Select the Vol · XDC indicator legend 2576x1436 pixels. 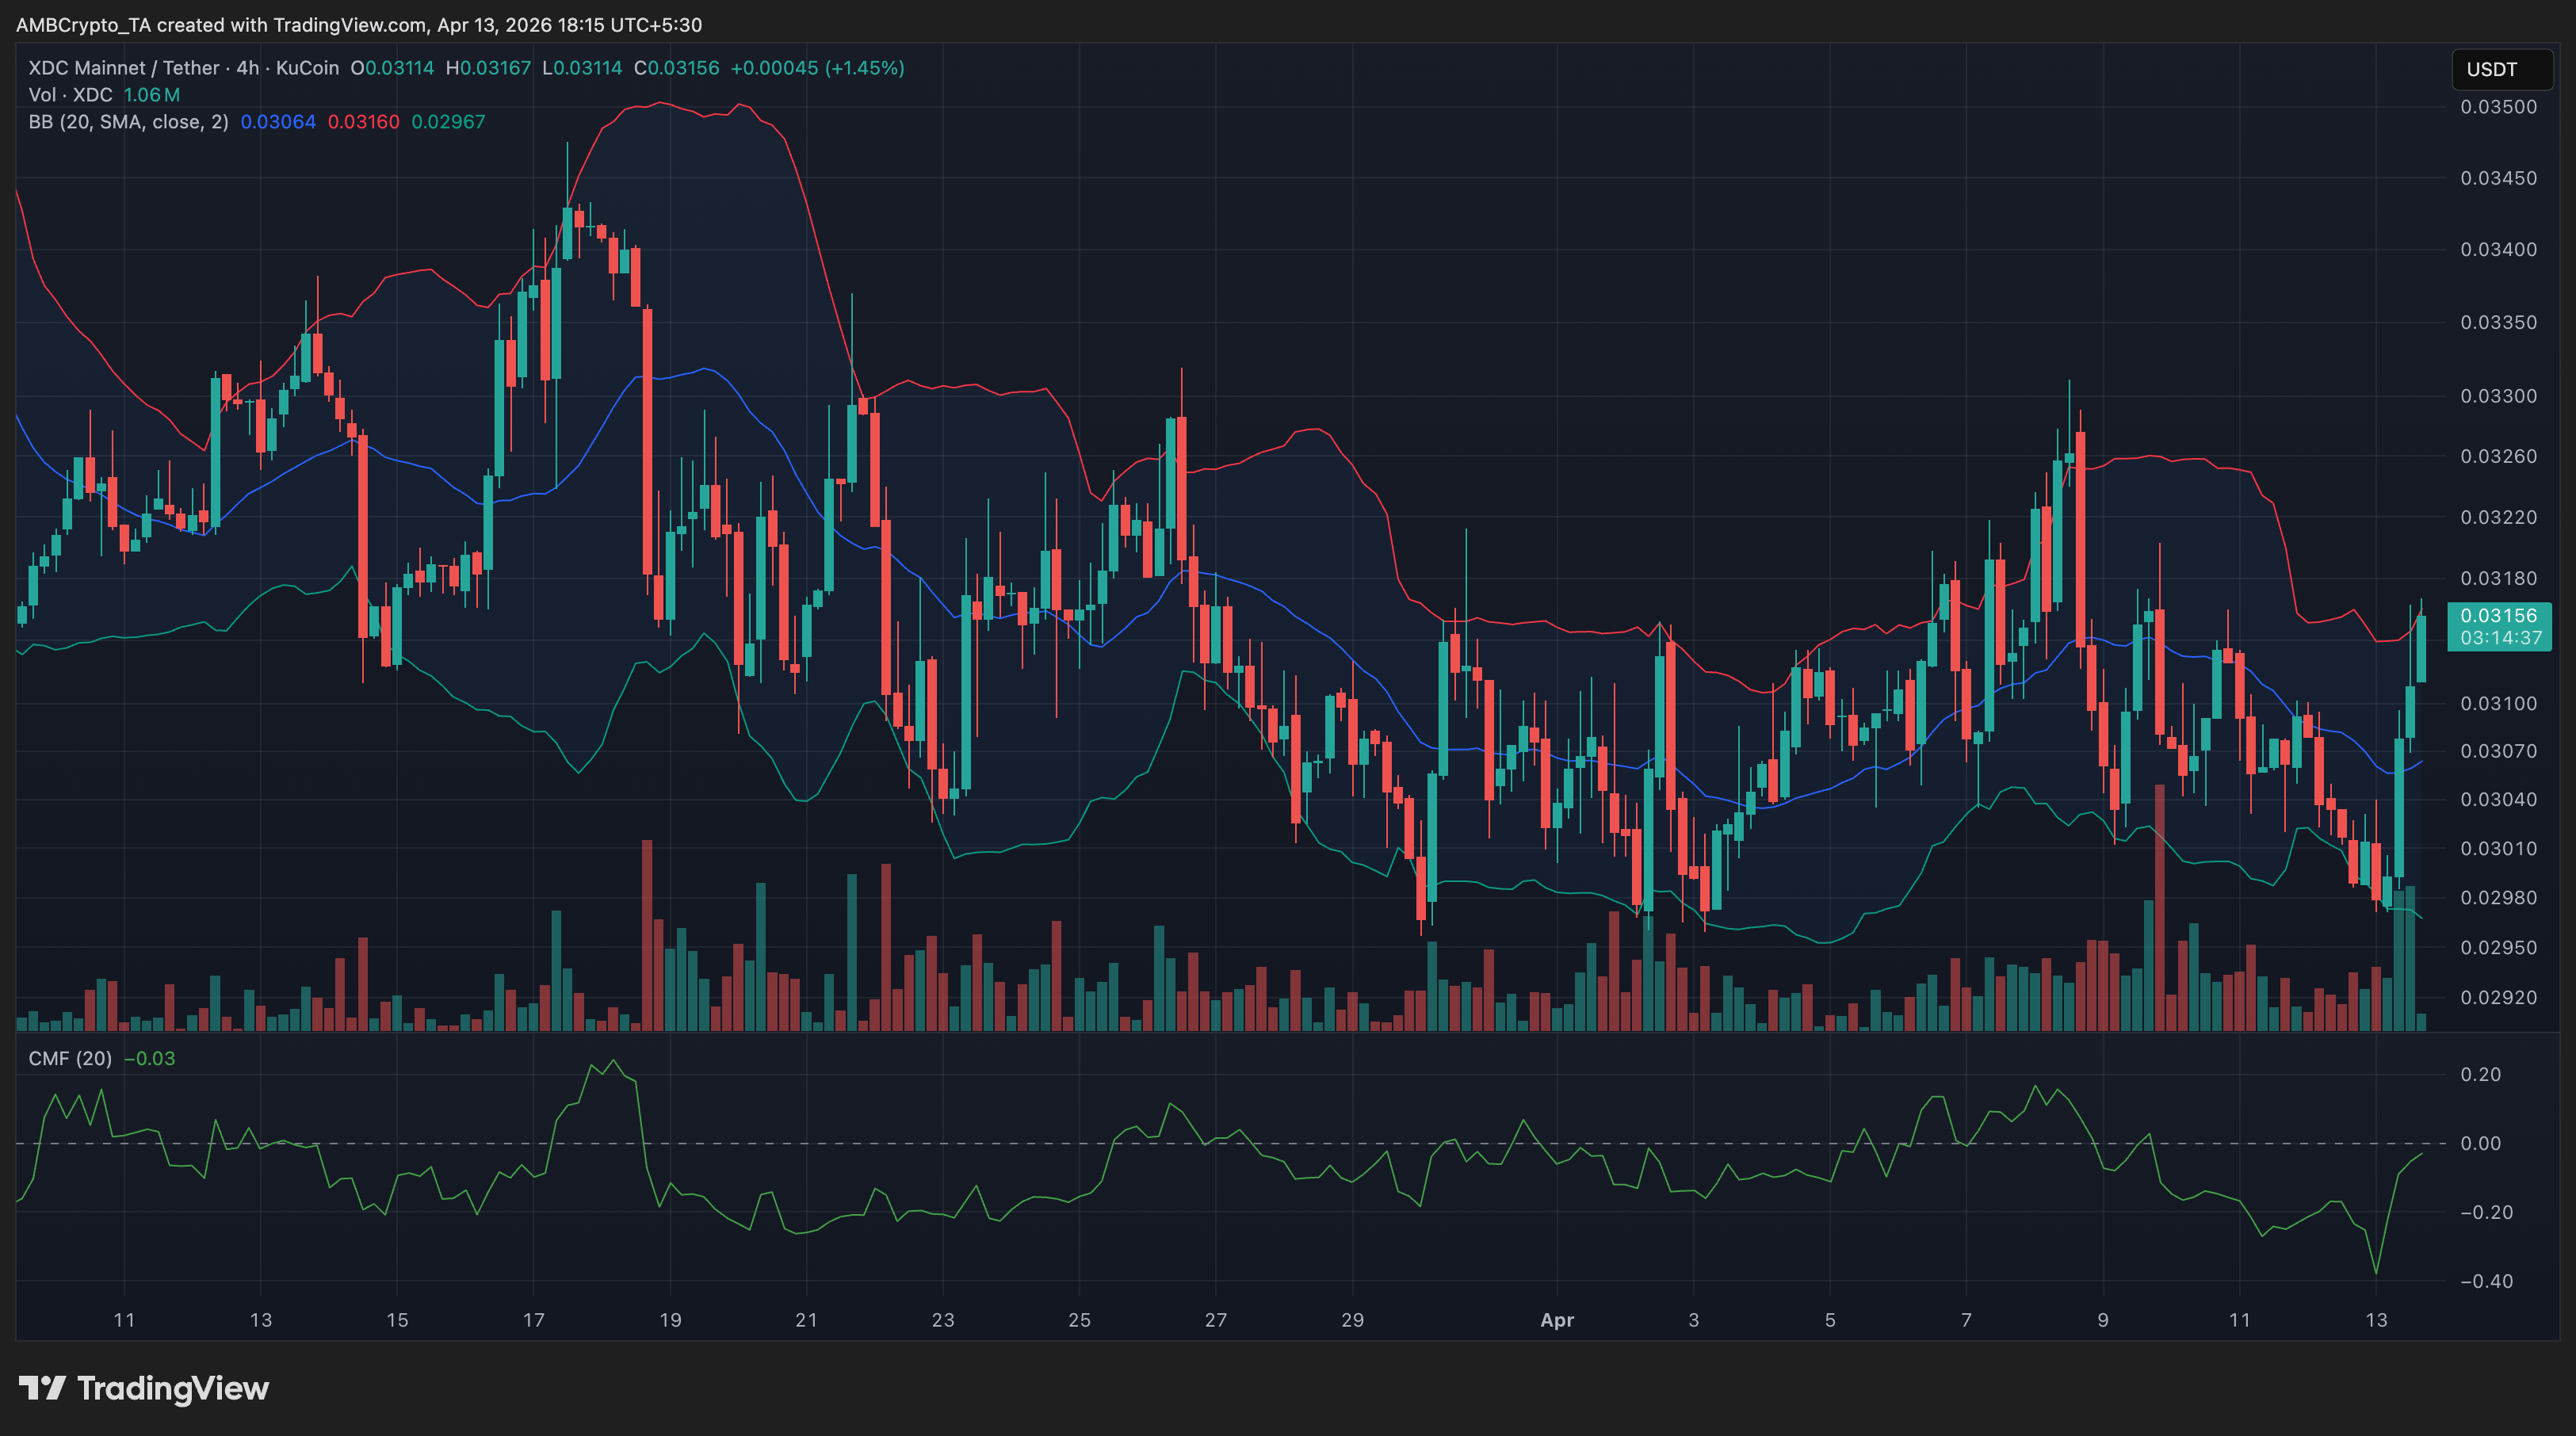point(70,95)
